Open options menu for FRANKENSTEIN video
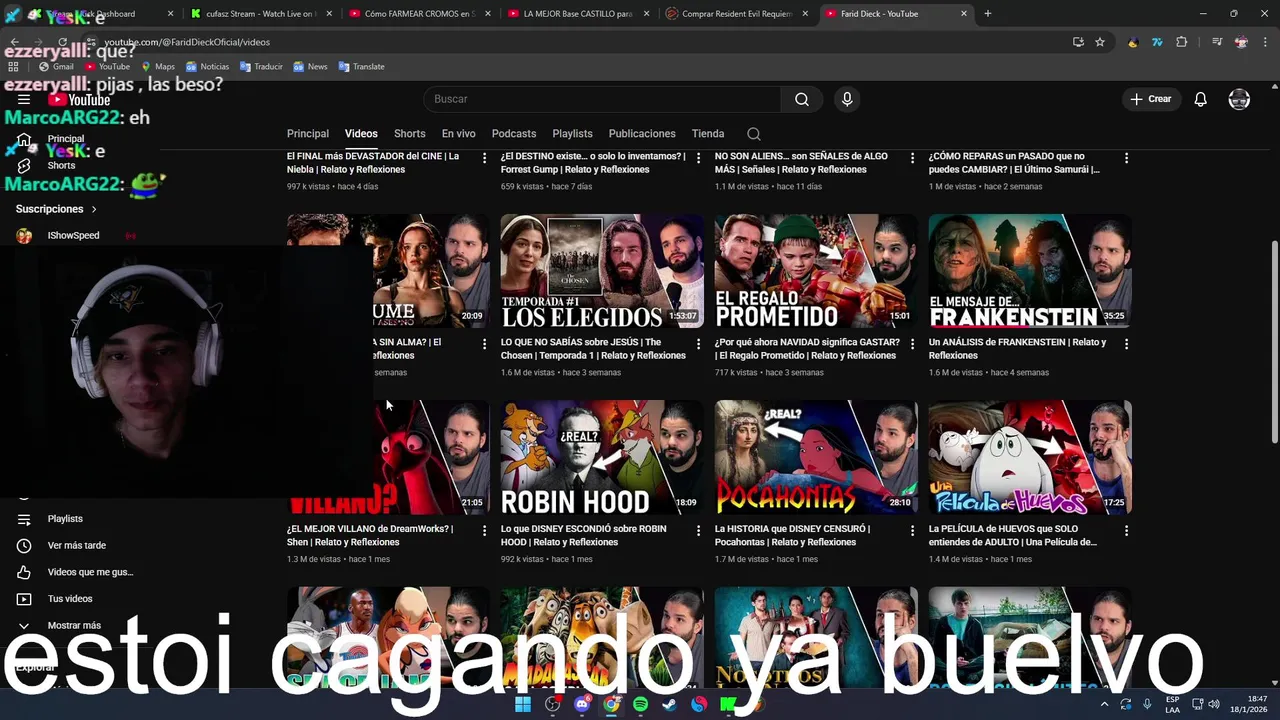Viewport: 1280px width, 720px height. tap(1126, 344)
